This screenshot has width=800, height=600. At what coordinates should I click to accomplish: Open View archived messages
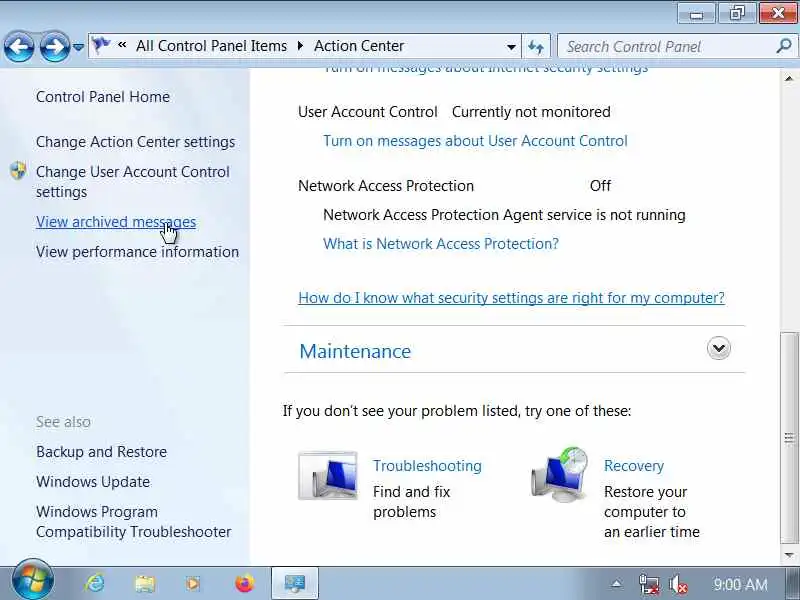pyautogui.click(x=116, y=222)
